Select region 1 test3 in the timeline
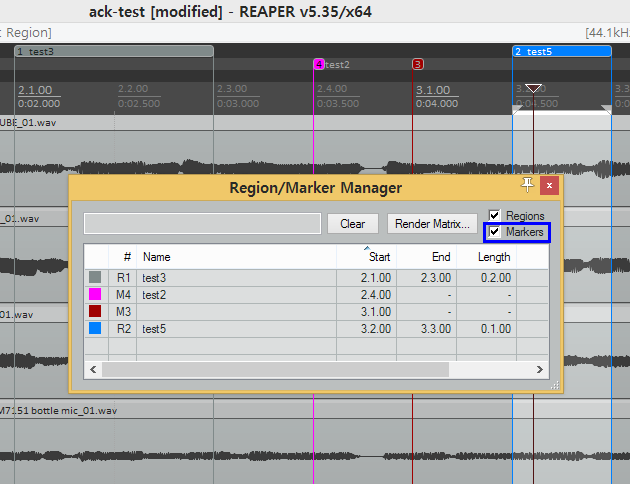The image size is (630, 484). pyautogui.click(x=114, y=51)
